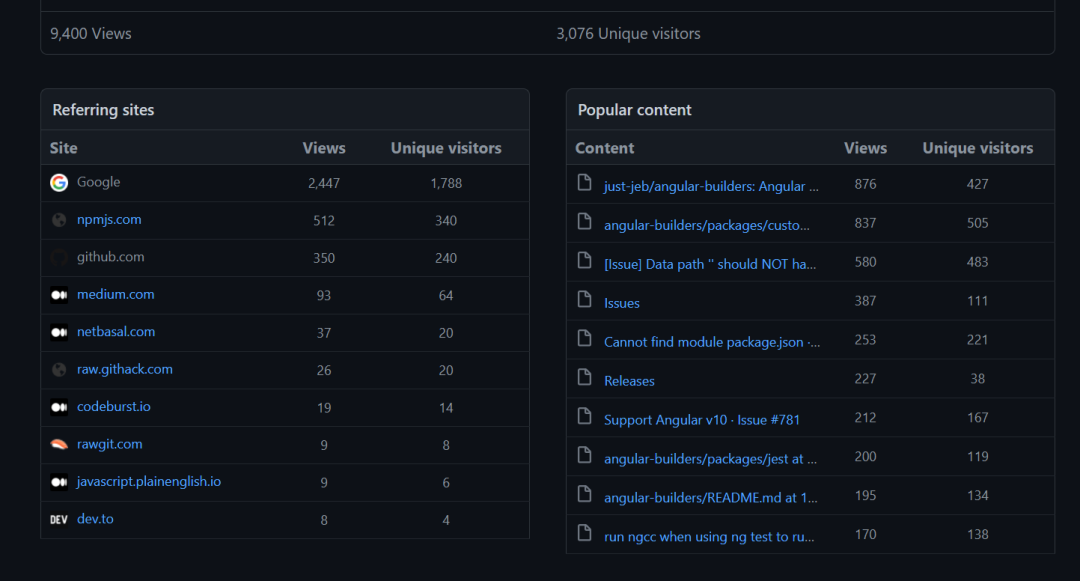The height and width of the screenshot is (581, 1080).
Task: Click the icon beside javascript.plainenglish.io
Action: [59, 482]
